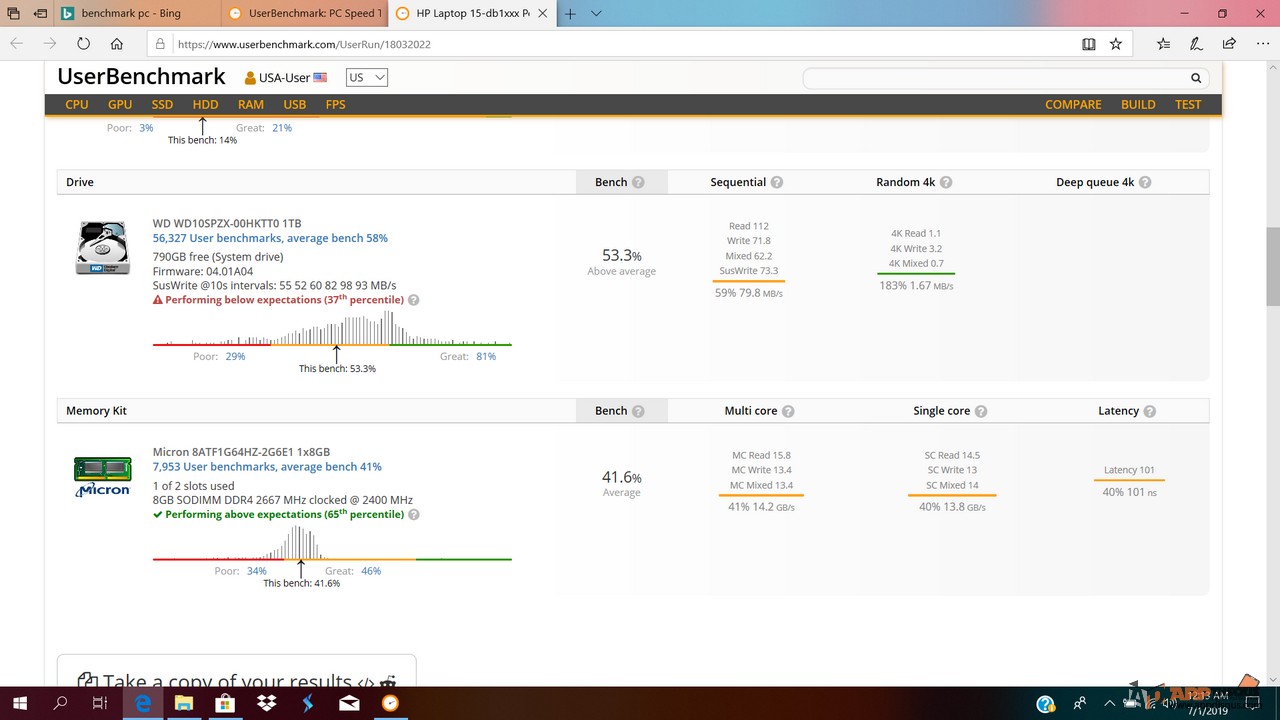Click help icon beside Memory Bench header
This screenshot has height=720, width=1280.
coord(638,411)
